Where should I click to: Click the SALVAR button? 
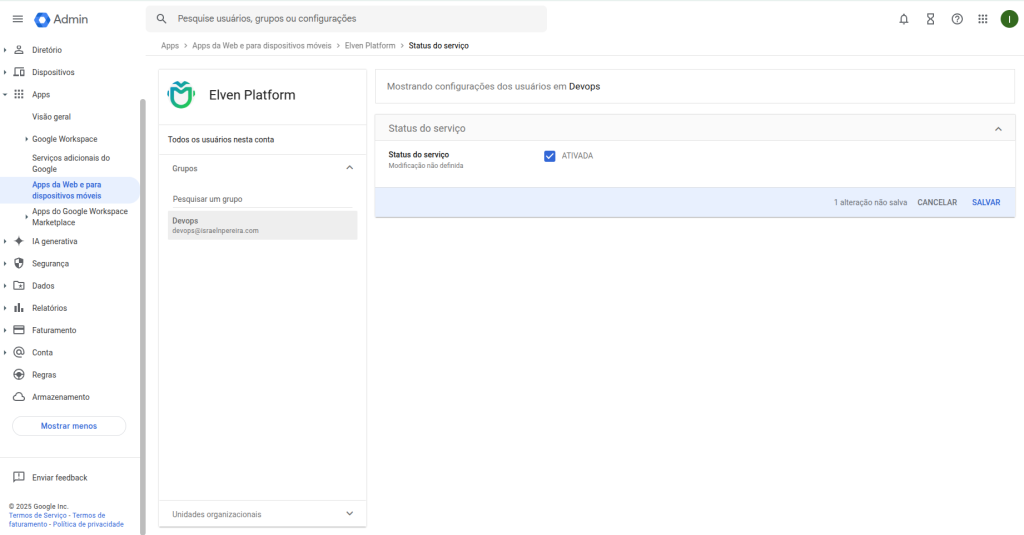(985, 202)
